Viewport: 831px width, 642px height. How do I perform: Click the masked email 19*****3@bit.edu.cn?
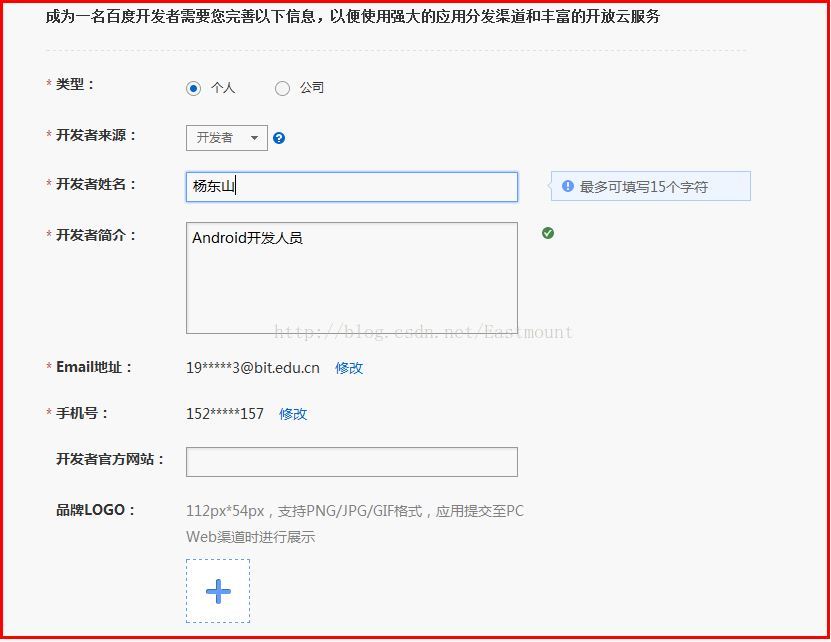(253, 368)
